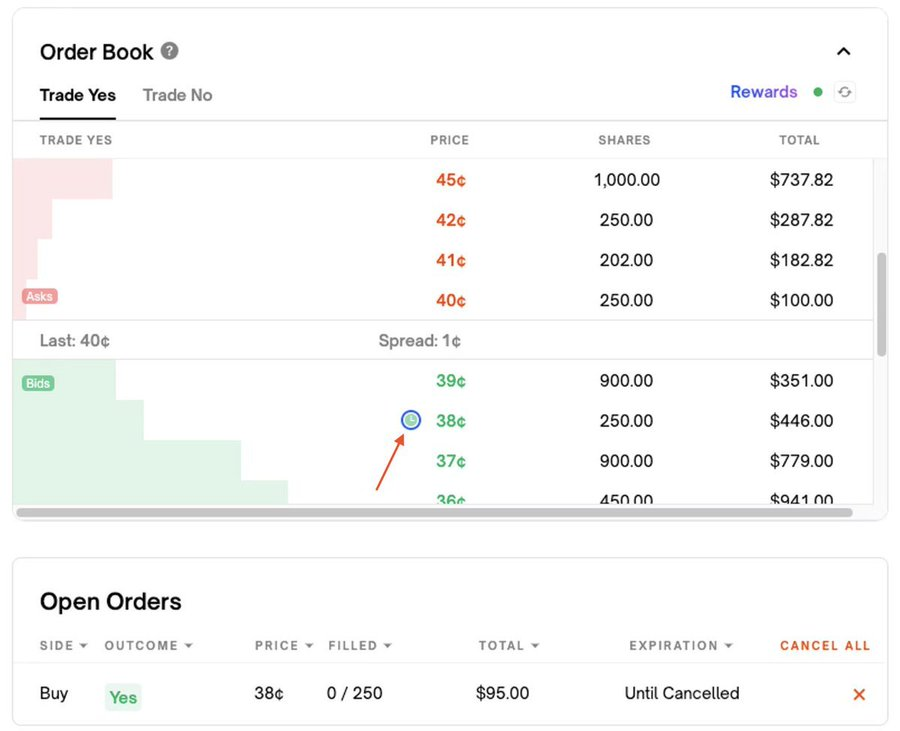Select the 40¢ ask price row
The image size is (900, 731).
pyautogui.click(x=450, y=300)
